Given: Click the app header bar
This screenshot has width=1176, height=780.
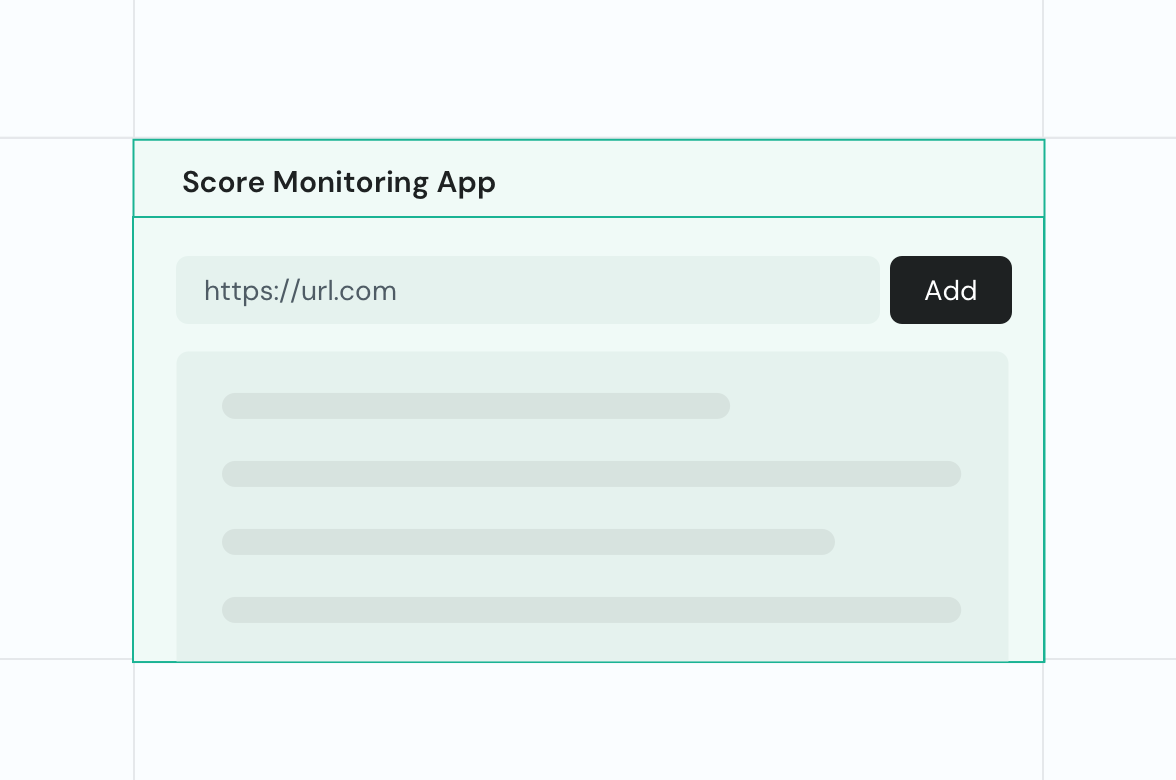Looking at the screenshot, I should coord(588,178).
